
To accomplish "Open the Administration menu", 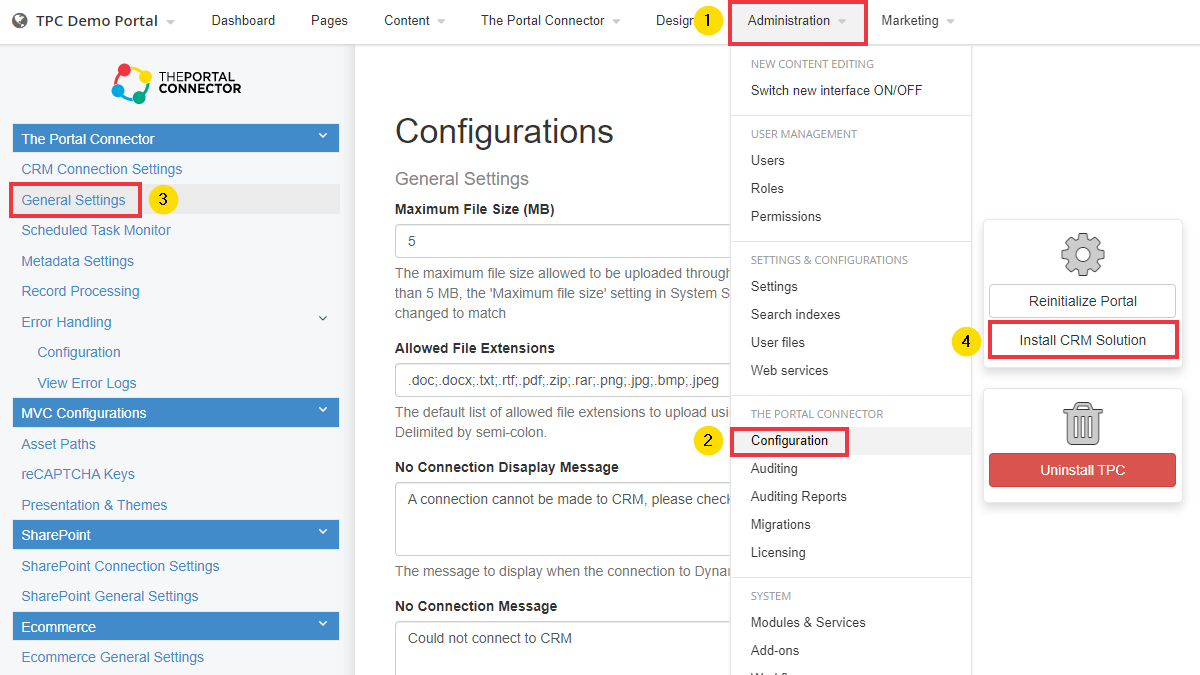I will pyautogui.click(x=797, y=21).
